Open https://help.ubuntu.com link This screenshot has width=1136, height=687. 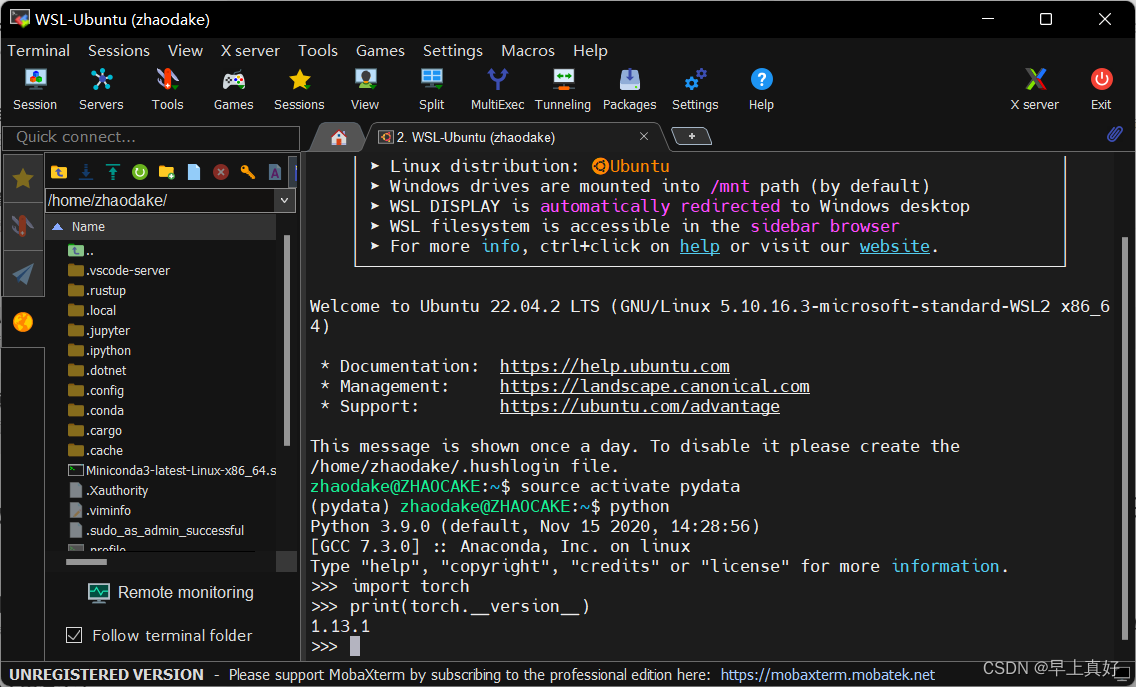(x=614, y=366)
